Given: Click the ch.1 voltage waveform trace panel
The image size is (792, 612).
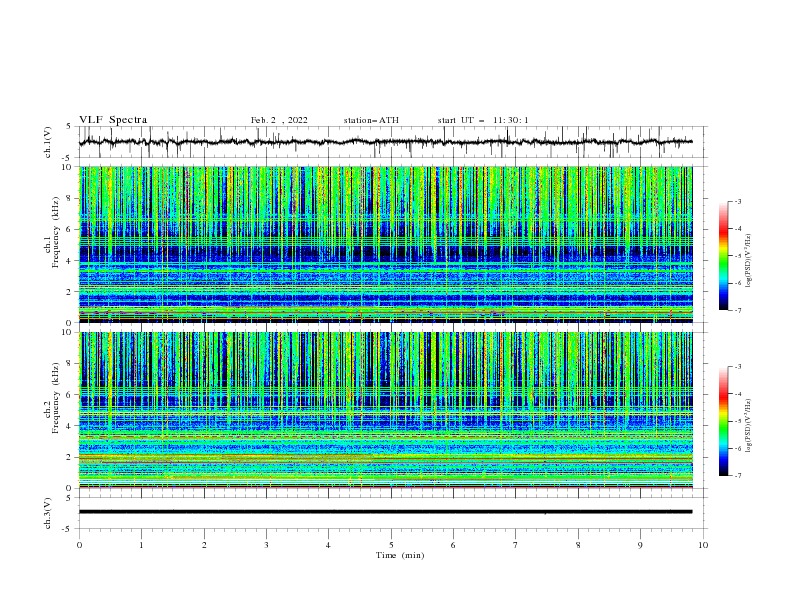Looking at the screenshot, I should [x=393, y=142].
